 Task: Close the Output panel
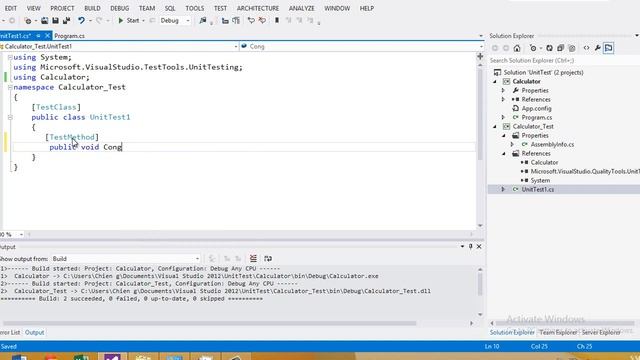pos(479,247)
